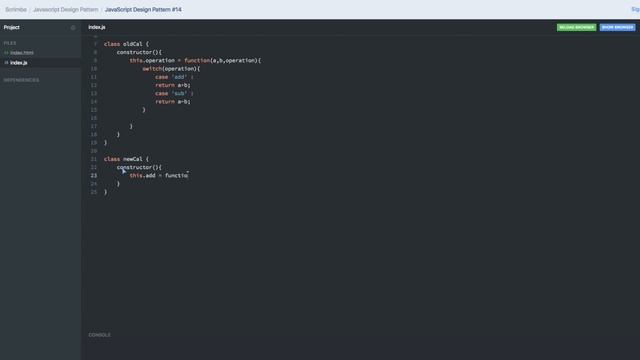The image size is (640, 360).
Task: Click the 'this.add = functio' code line
Action: tap(159, 176)
